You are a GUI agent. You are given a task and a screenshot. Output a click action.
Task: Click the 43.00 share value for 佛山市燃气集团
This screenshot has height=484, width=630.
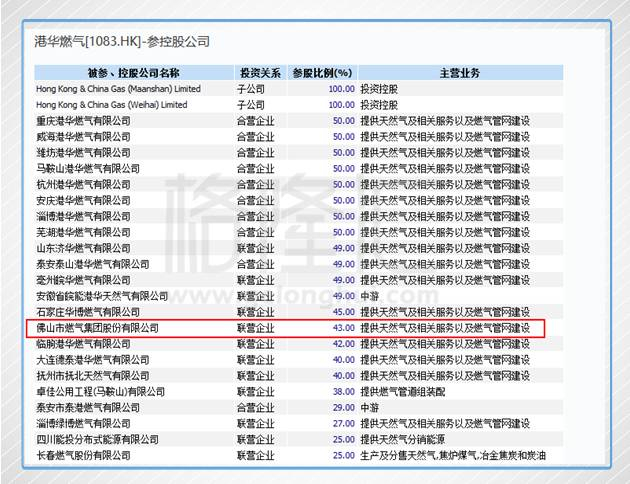344,328
